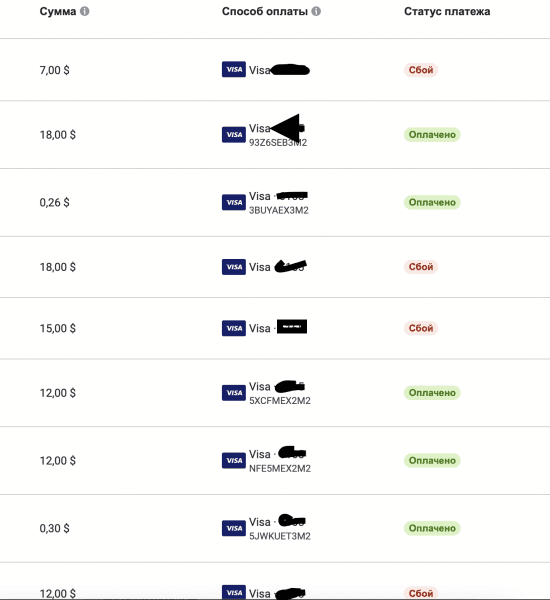Screen dimensions: 550x600
Task: Click the Сумма column header
Action: 58,11
